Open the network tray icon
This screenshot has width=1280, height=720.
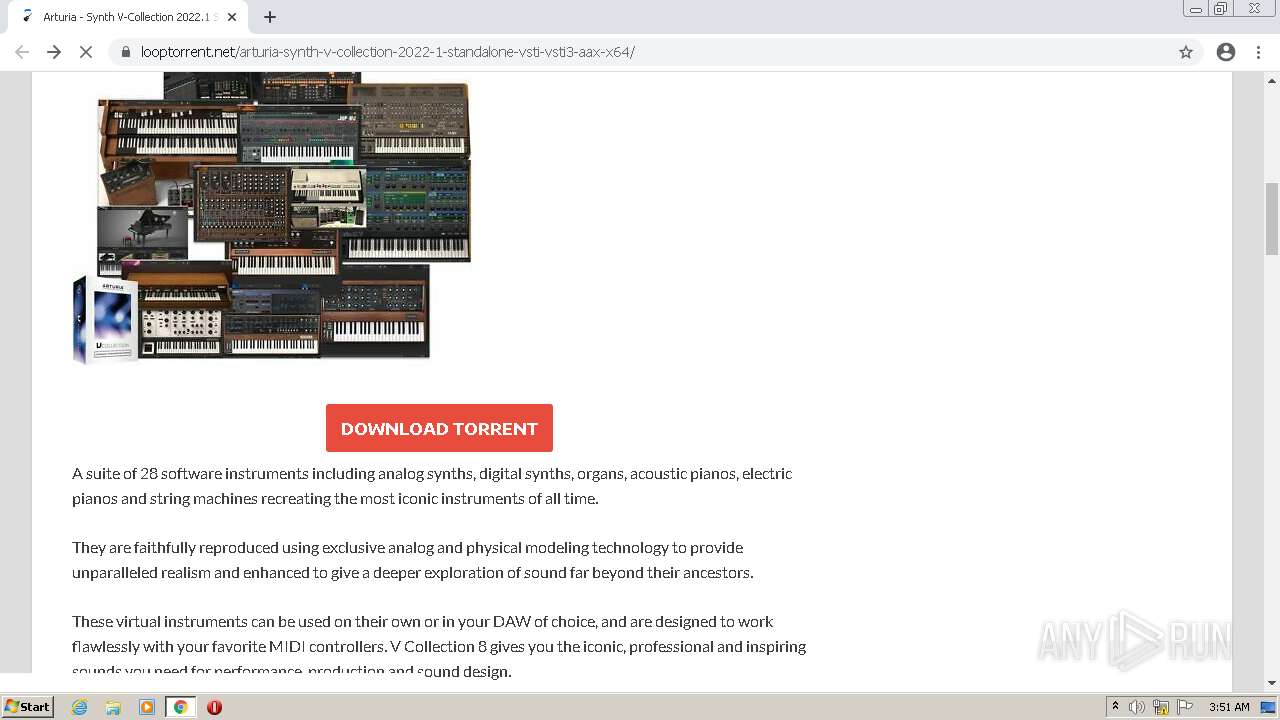pyautogui.click(x=1161, y=707)
